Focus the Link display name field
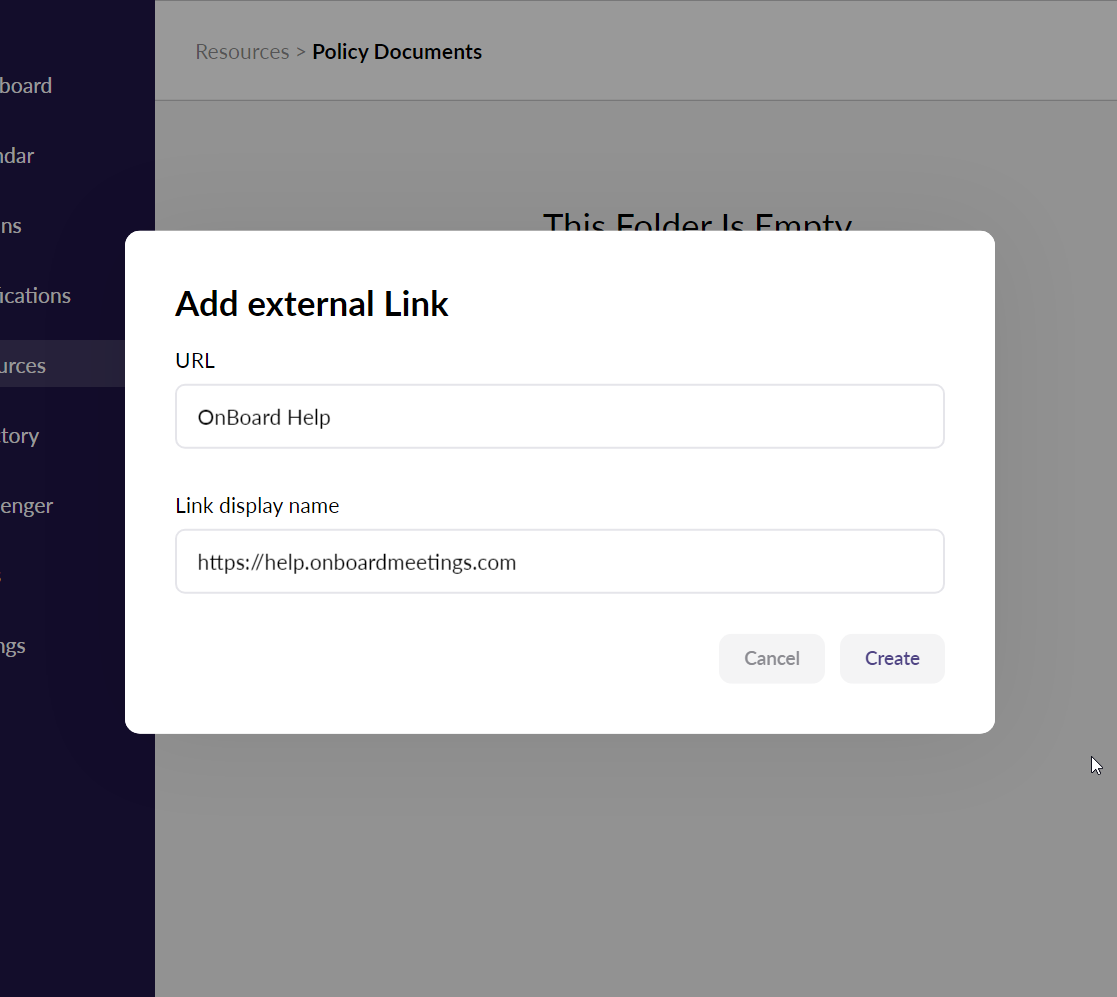Screen dimensions: 1117x997 coord(560,561)
